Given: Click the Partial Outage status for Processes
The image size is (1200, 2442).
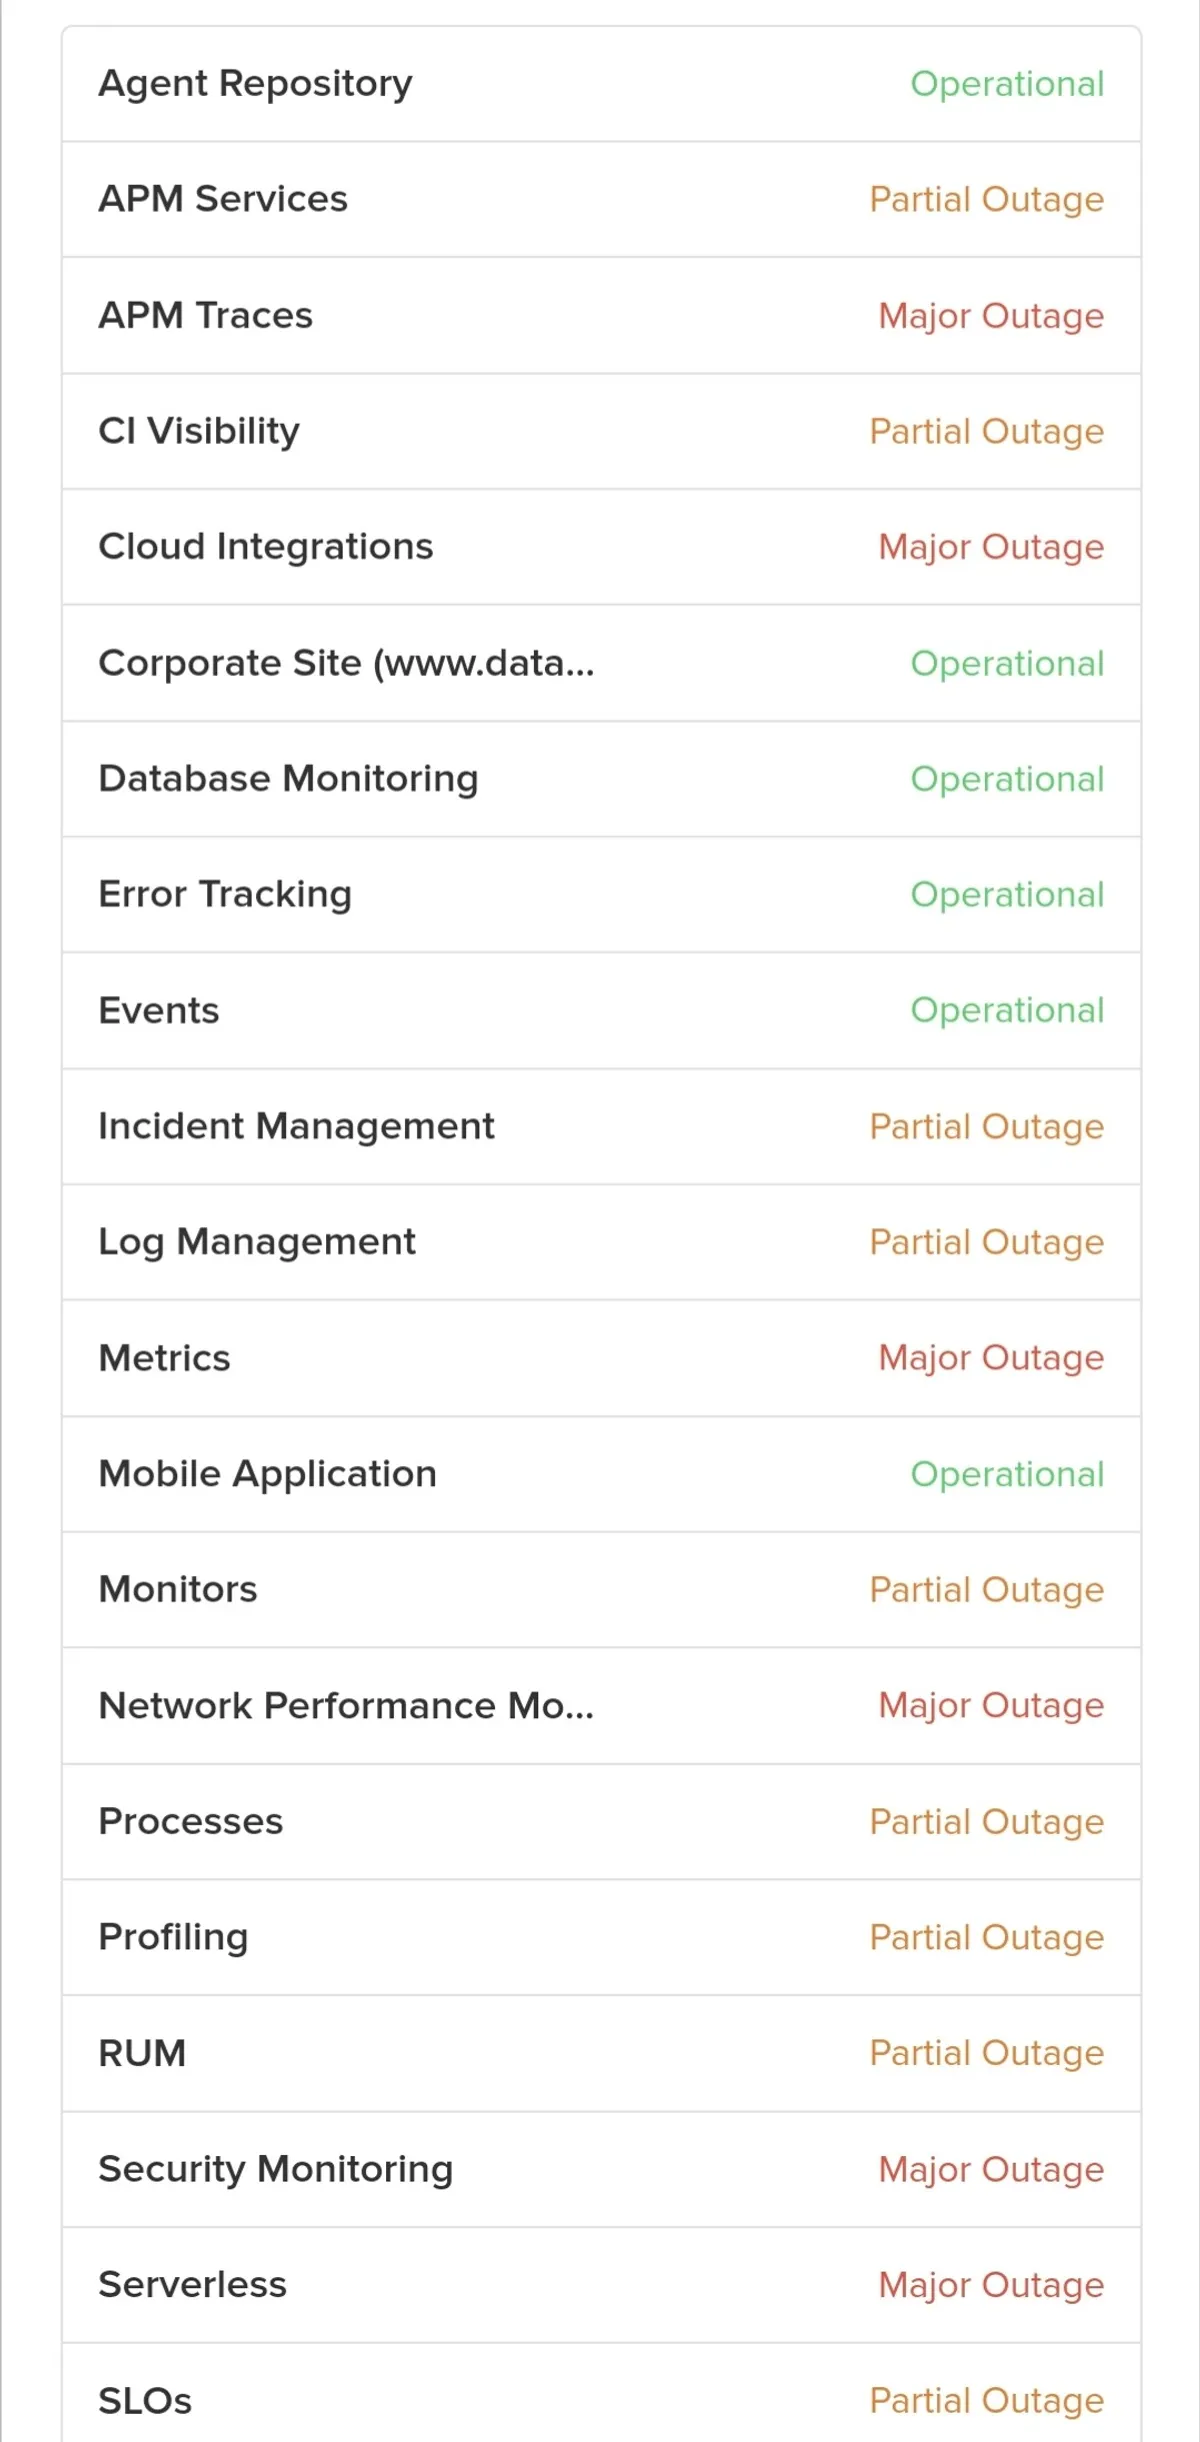Looking at the screenshot, I should point(986,1821).
